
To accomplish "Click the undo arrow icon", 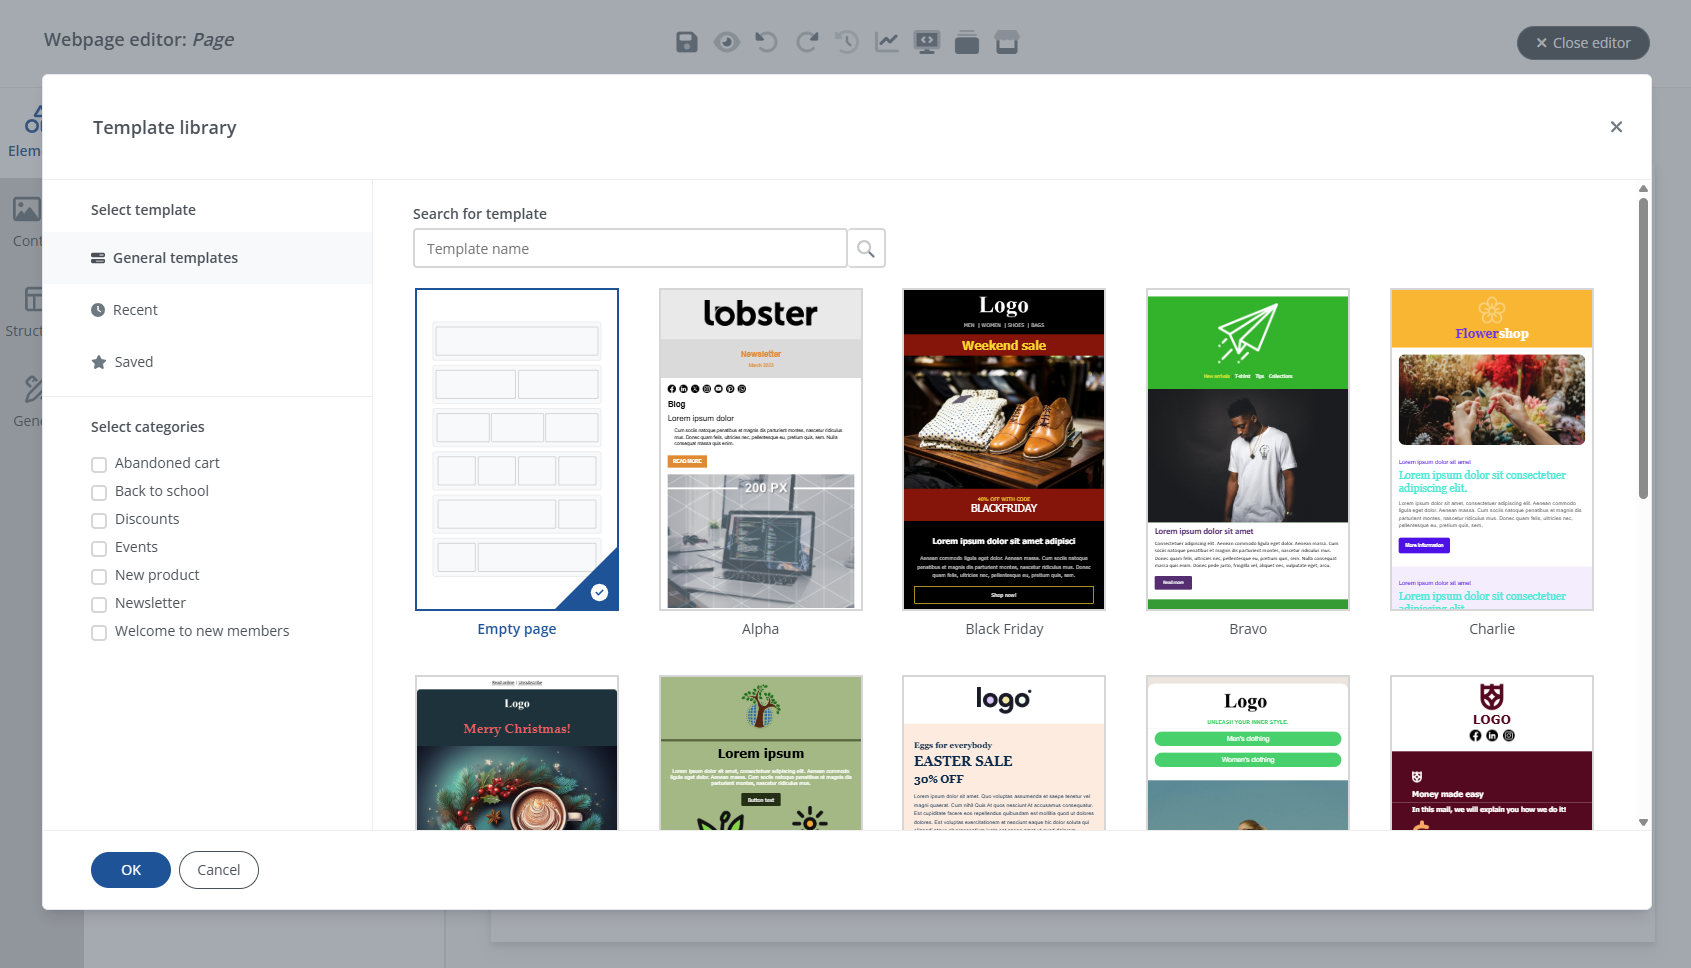I will 766,42.
